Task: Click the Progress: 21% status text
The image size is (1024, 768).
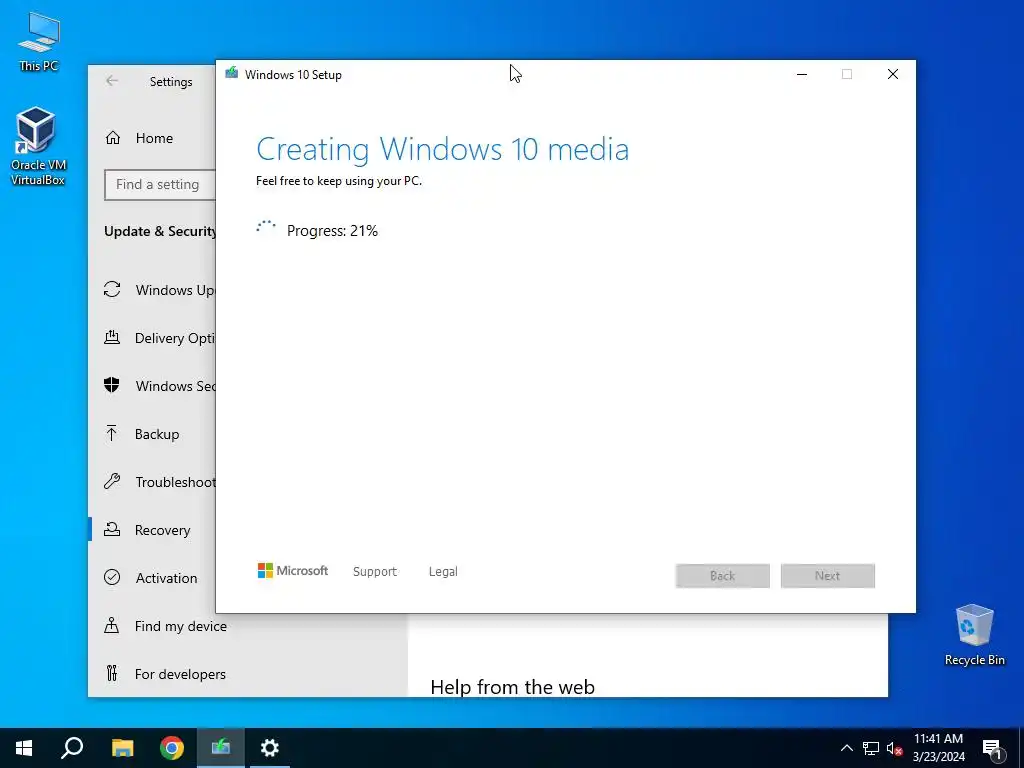Action: point(332,231)
